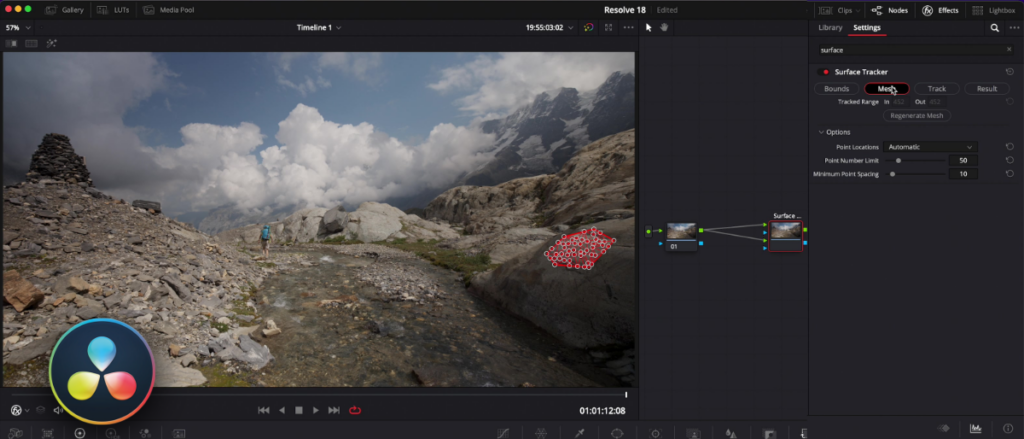Switch to the Settings tab

pos(867,27)
